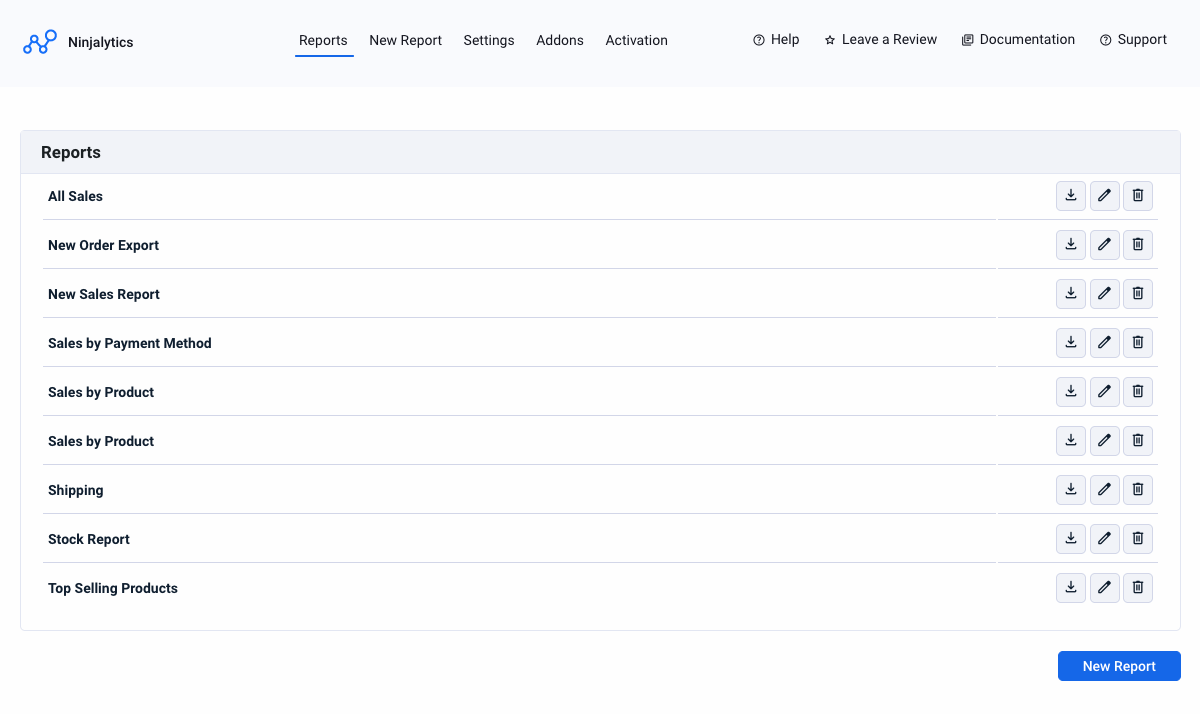
Task: Switch to the Settings tab
Action: [488, 40]
